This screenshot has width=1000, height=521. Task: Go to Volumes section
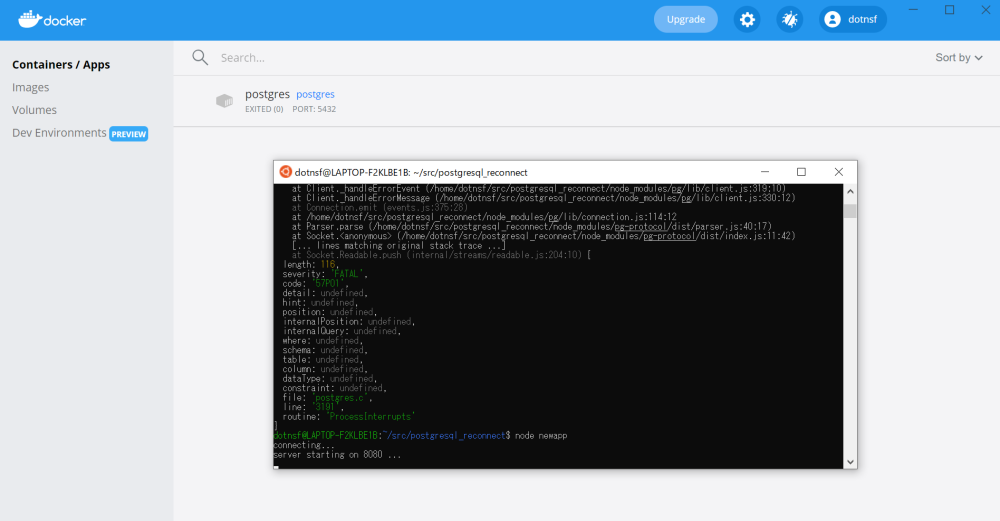point(34,110)
